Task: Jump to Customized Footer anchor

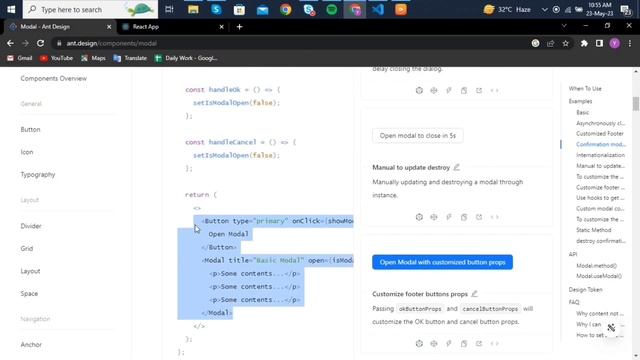Action: [600, 133]
